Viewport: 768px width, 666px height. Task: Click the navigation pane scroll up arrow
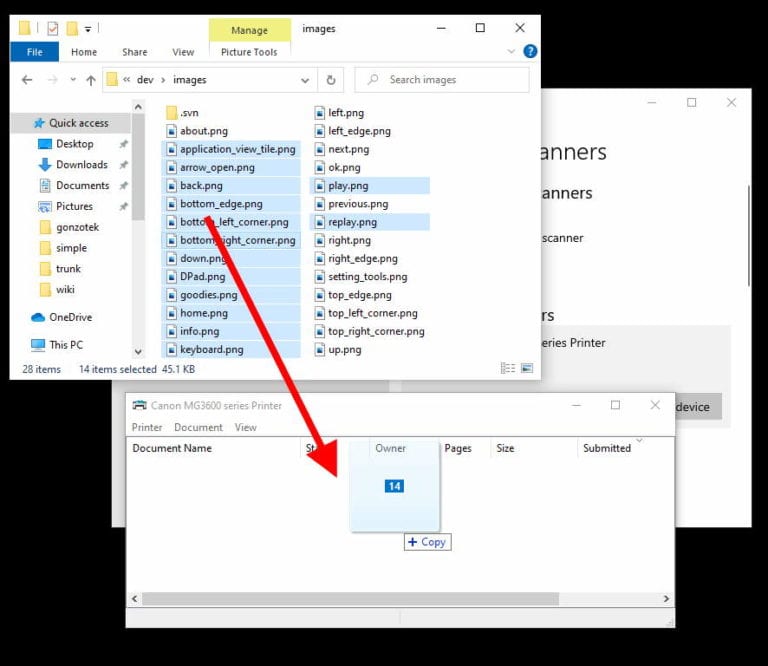(x=138, y=107)
